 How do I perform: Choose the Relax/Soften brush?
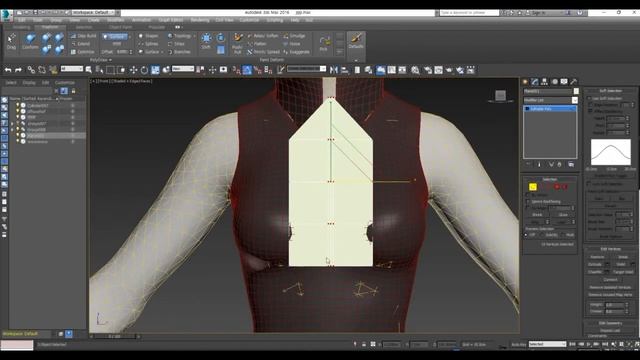[262, 36]
